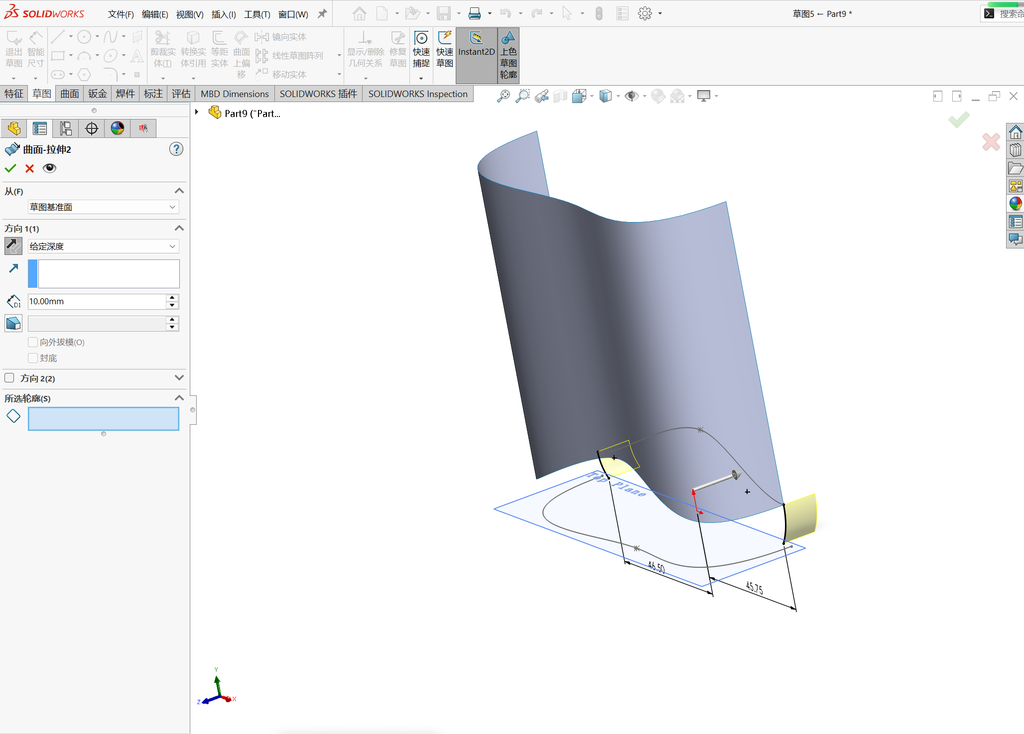Open the ConfigurationManager tab icon
The image size is (1024, 734).
tap(66, 129)
